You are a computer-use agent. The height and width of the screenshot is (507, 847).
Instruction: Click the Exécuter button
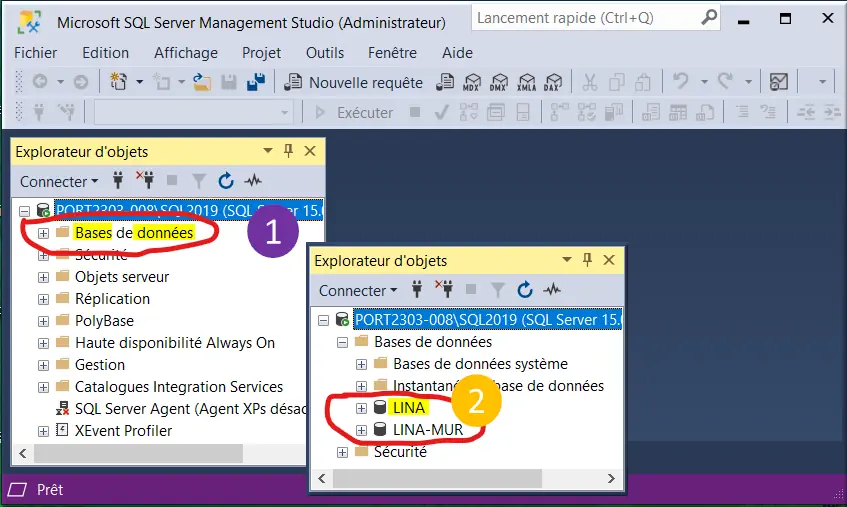click(354, 112)
